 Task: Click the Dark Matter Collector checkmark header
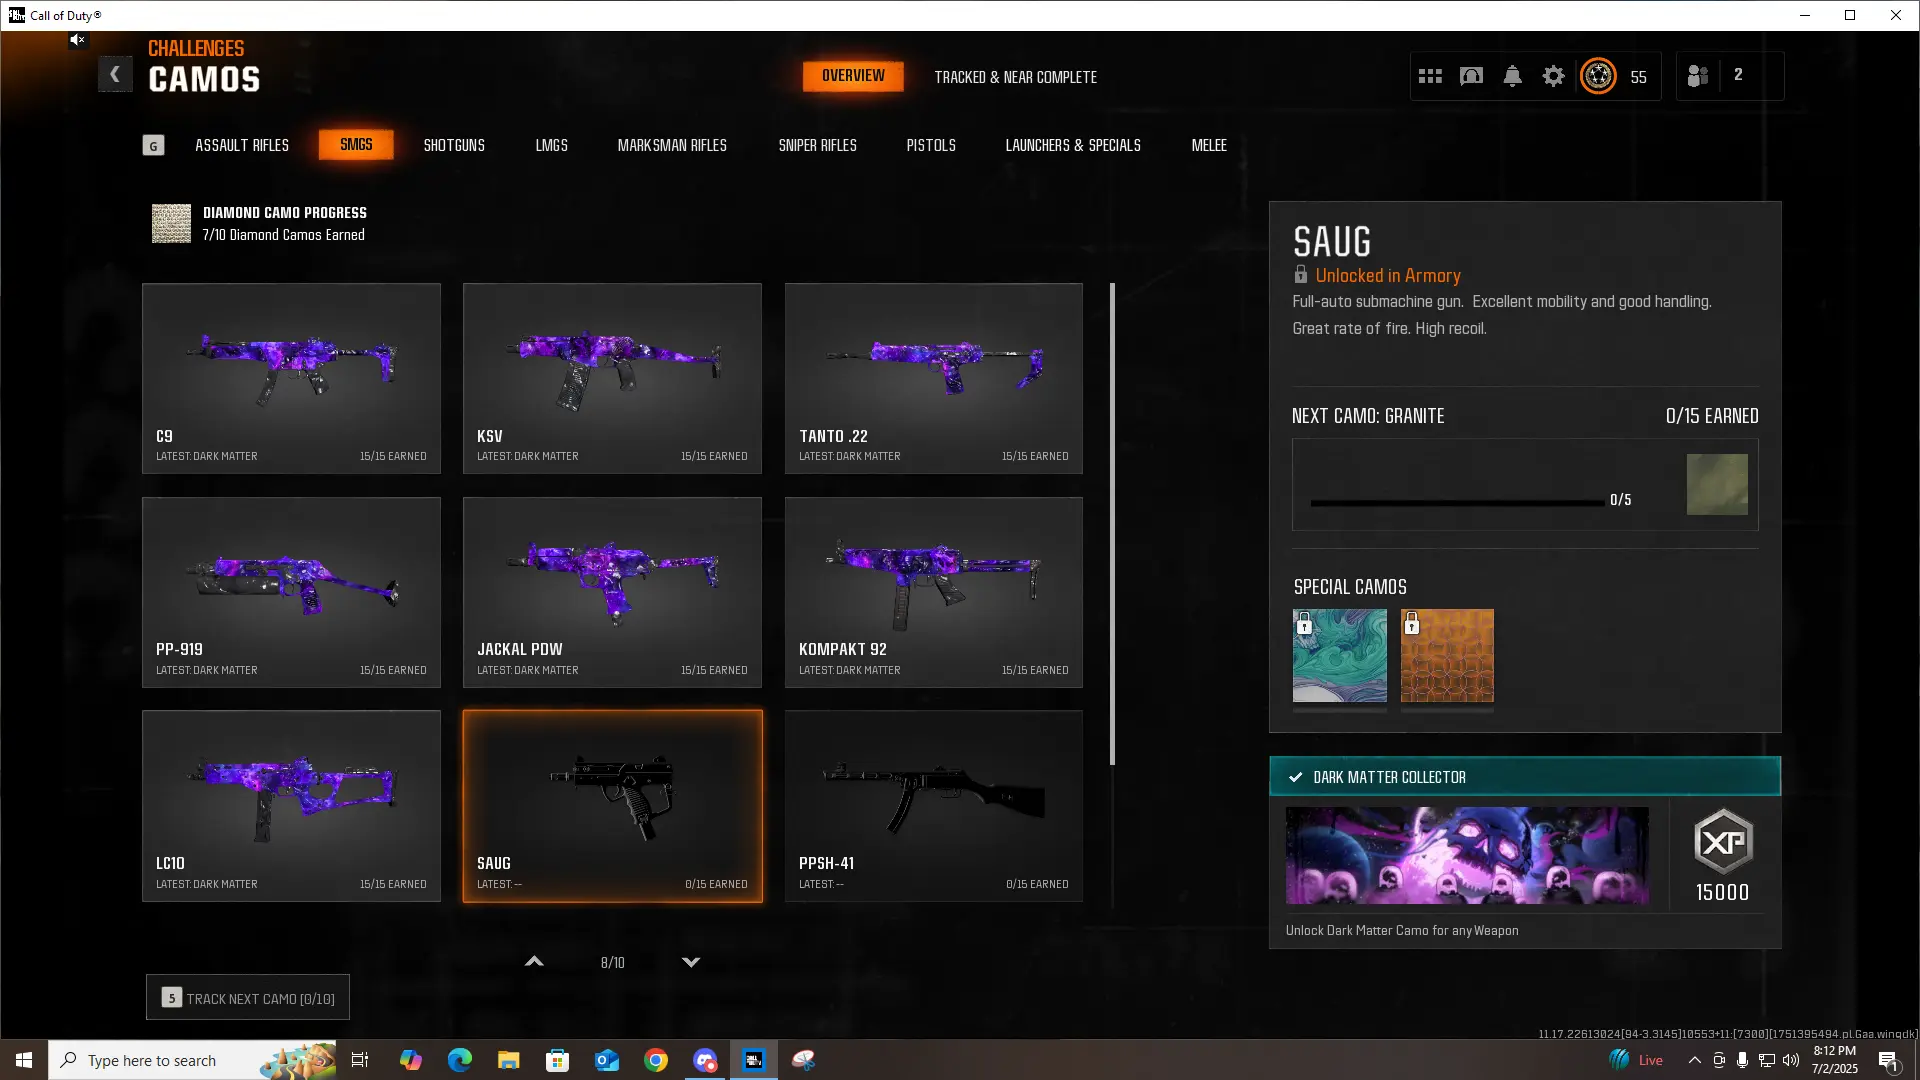tap(1524, 777)
